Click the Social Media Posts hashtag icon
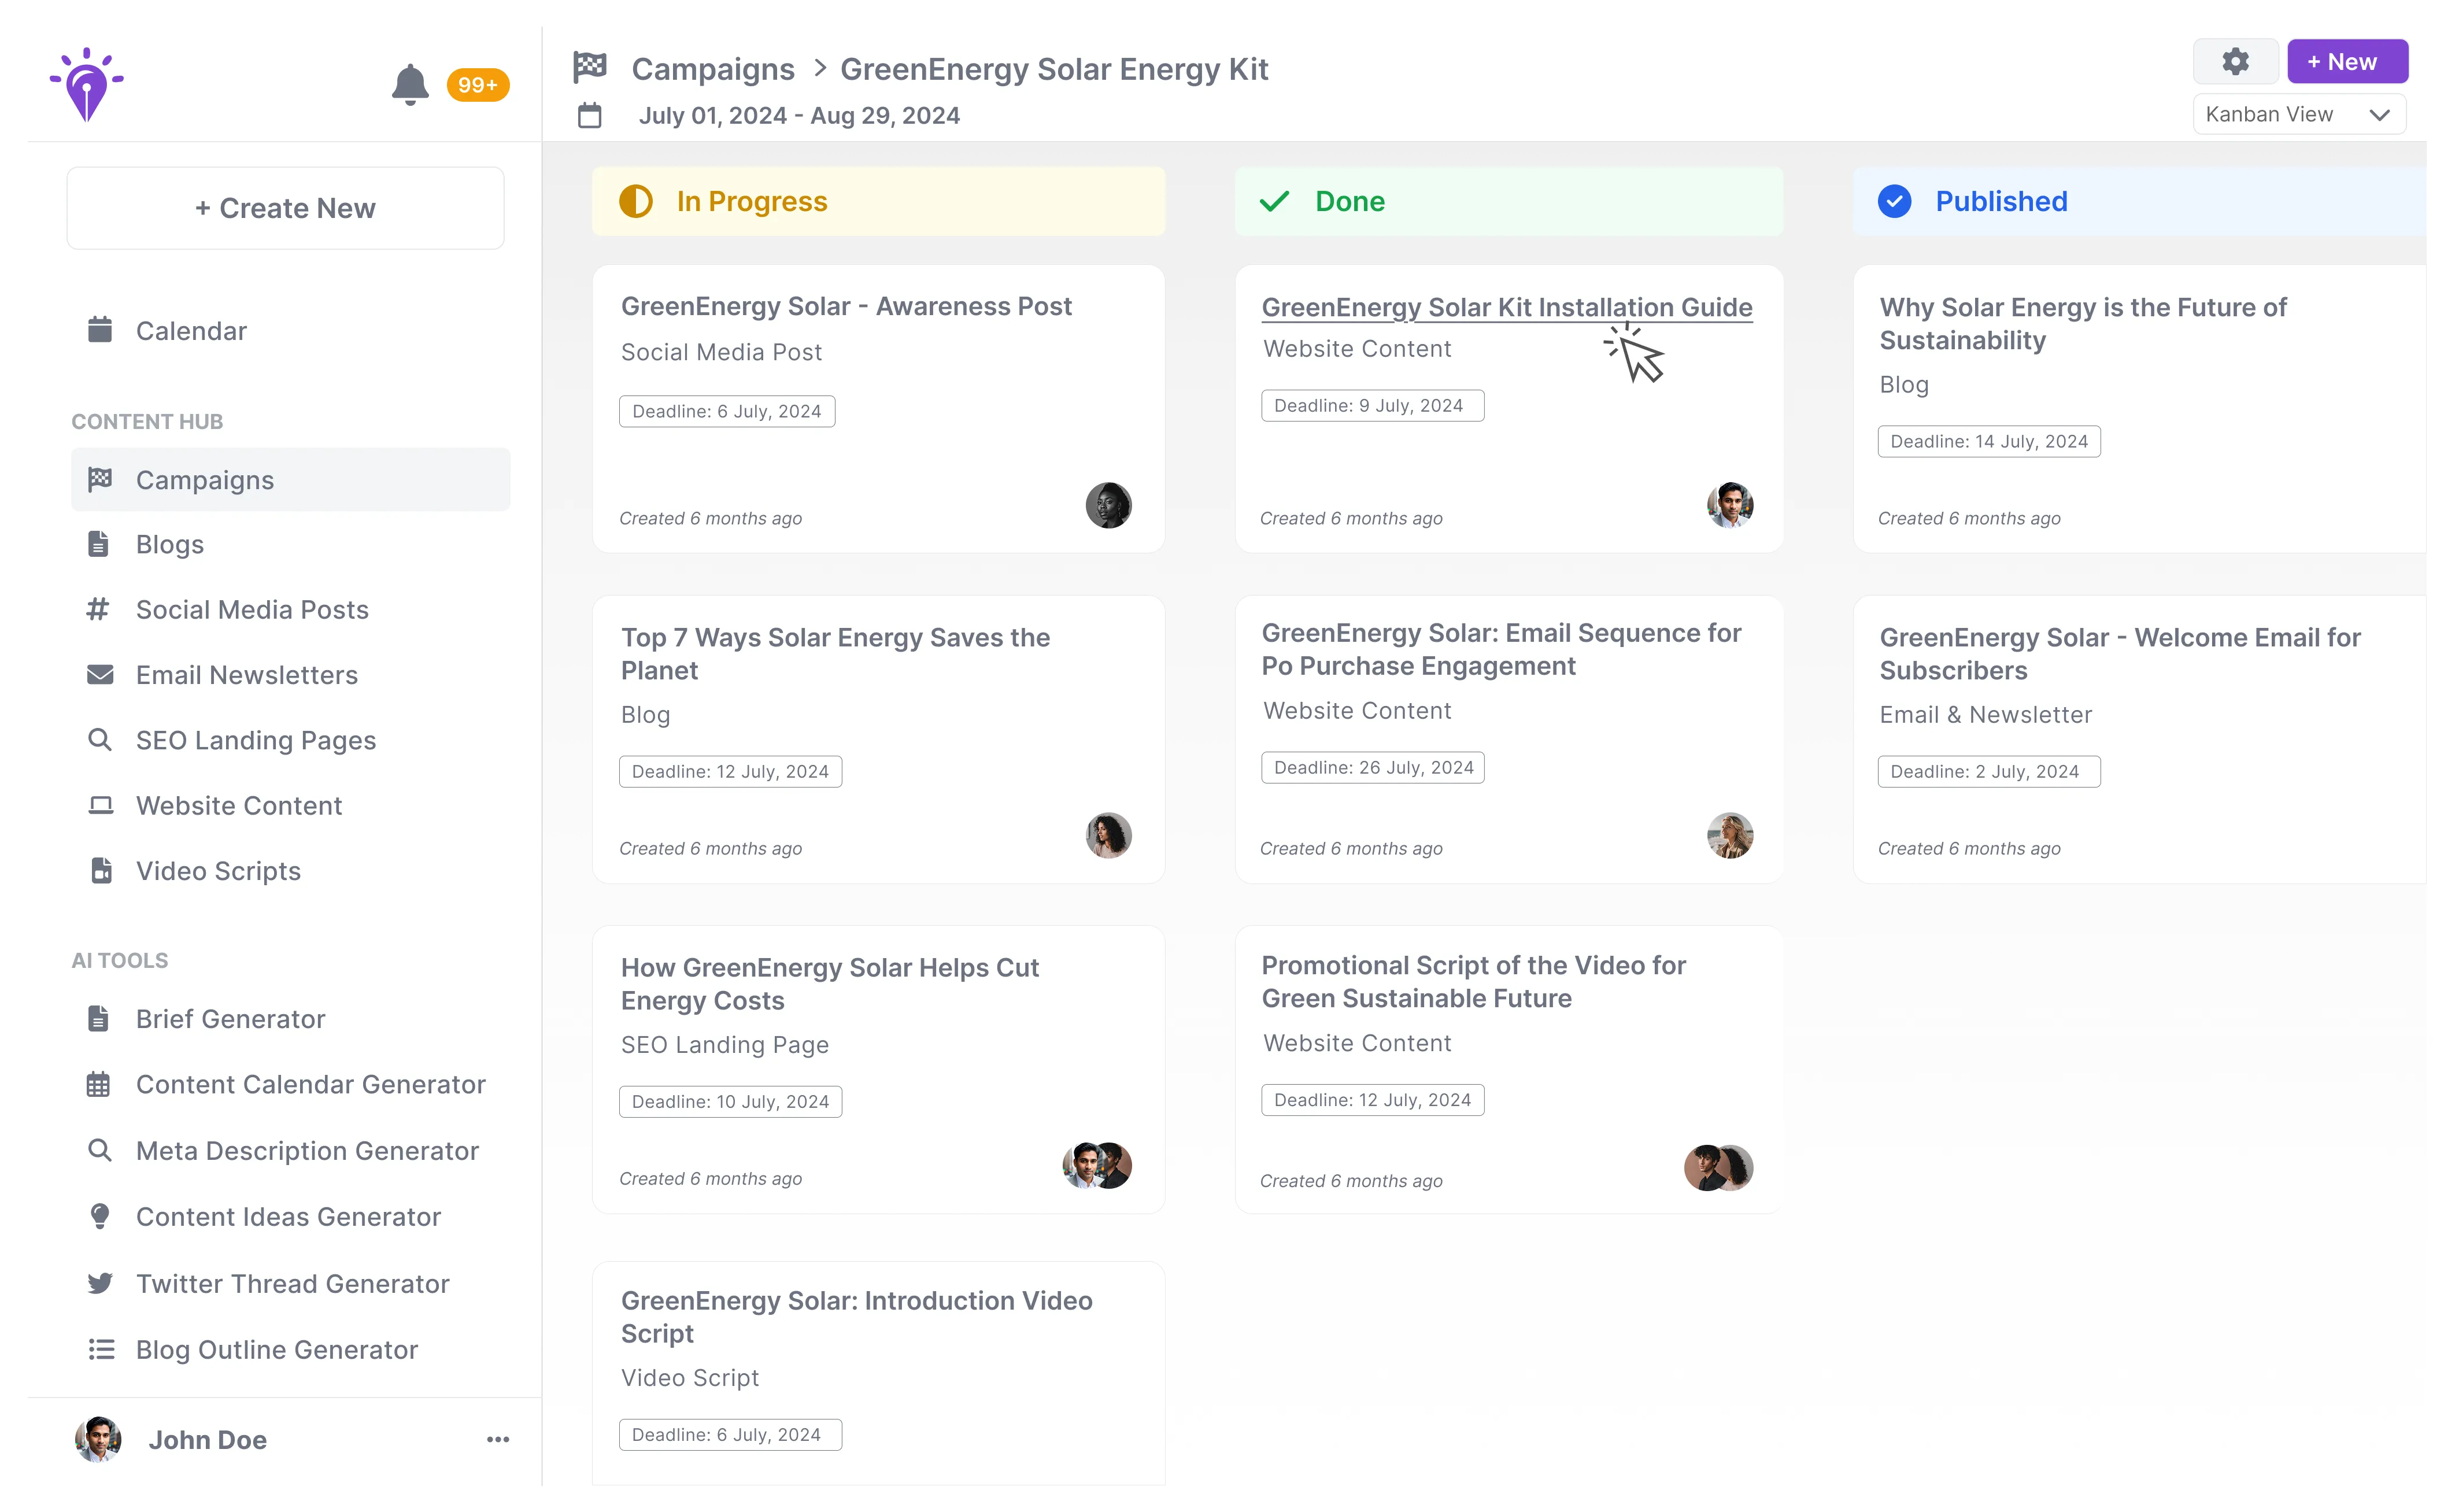The image size is (2455, 1512). click(98, 609)
